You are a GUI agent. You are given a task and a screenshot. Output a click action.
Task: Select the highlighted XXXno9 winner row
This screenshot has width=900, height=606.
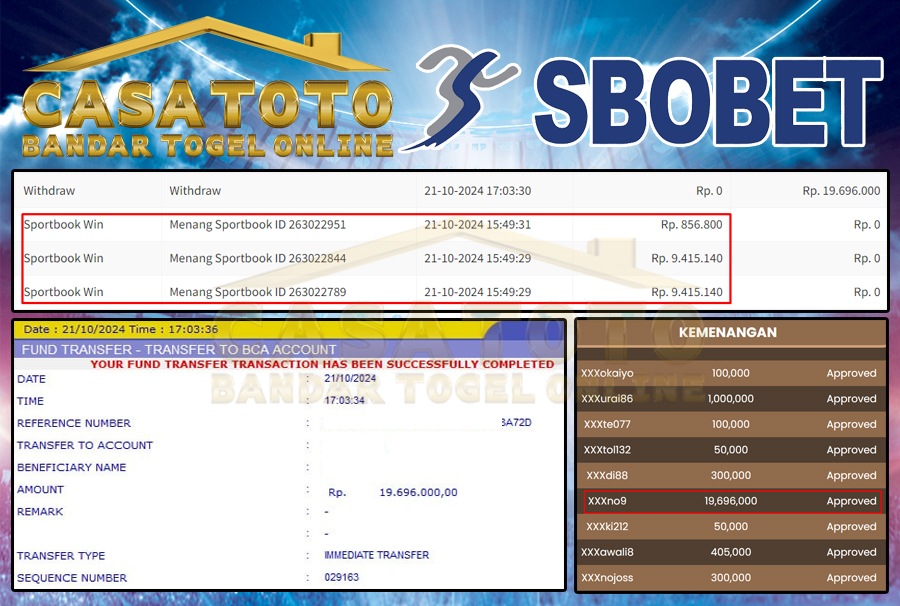(731, 501)
